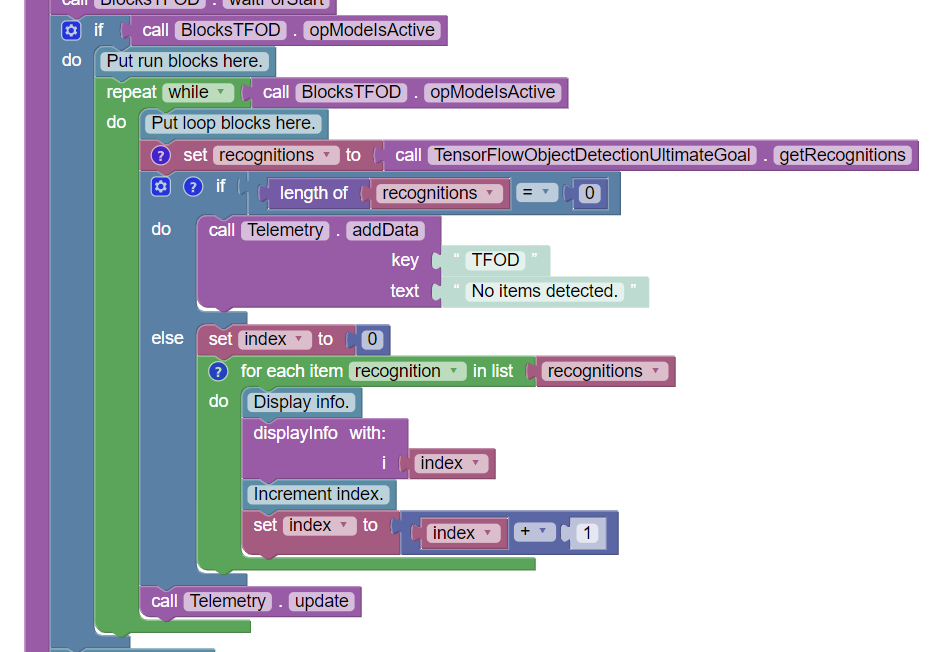This screenshot has width=938, height=652.
Task: Click the number 0 field in the length comparison
Action: point(590,193)
